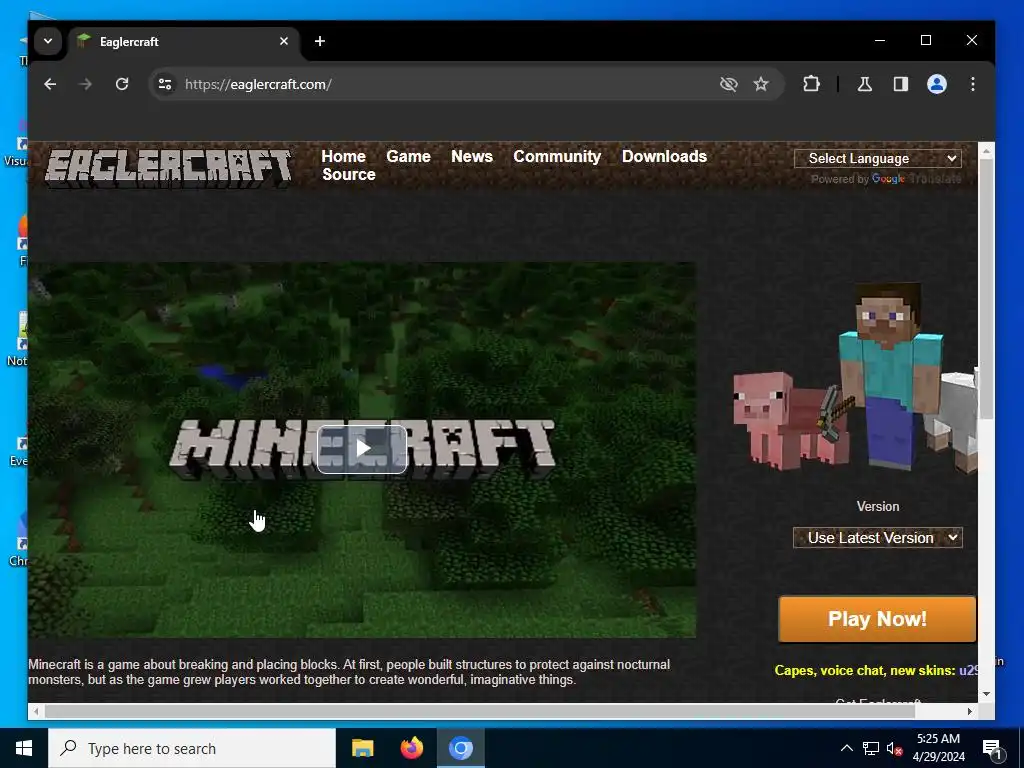Open the Downloads nav item

tap(664, 157)
